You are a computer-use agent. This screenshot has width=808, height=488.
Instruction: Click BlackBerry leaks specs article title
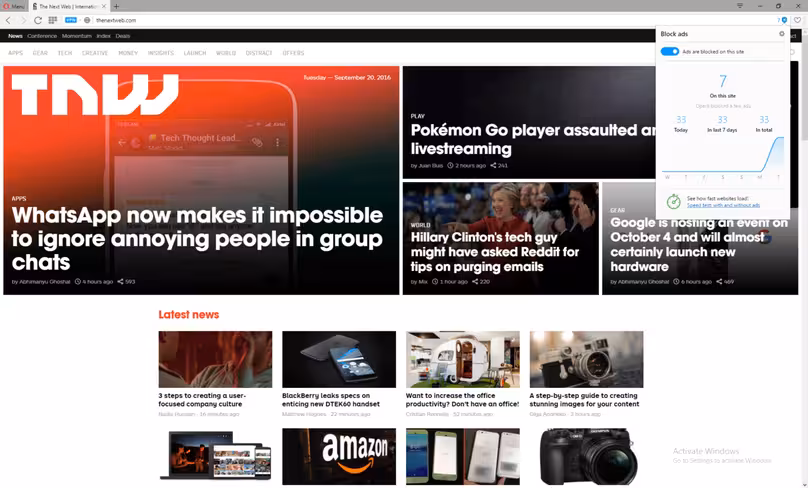point(331,400)
